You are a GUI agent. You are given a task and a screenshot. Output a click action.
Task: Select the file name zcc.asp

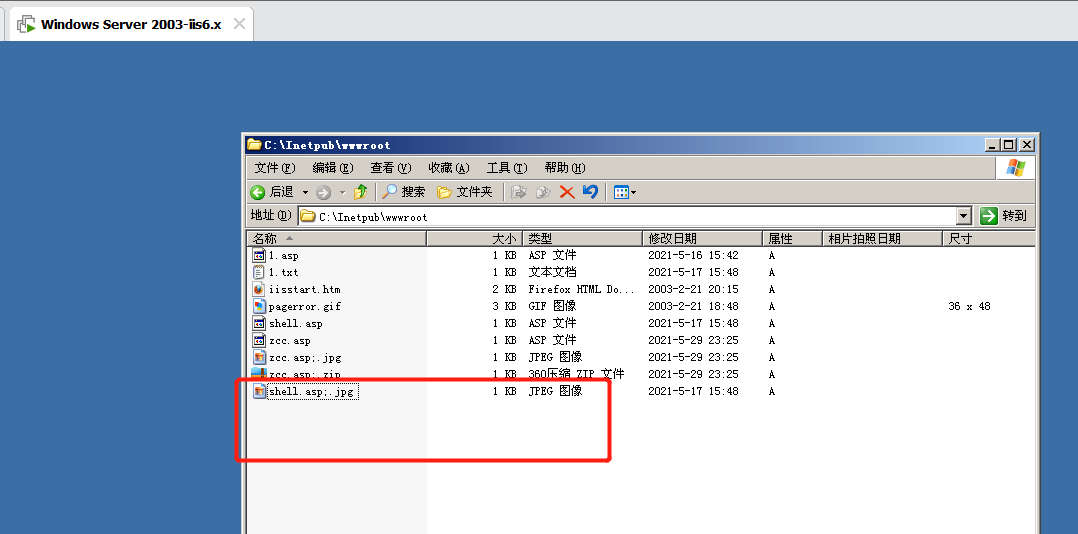tap(289, 341)
